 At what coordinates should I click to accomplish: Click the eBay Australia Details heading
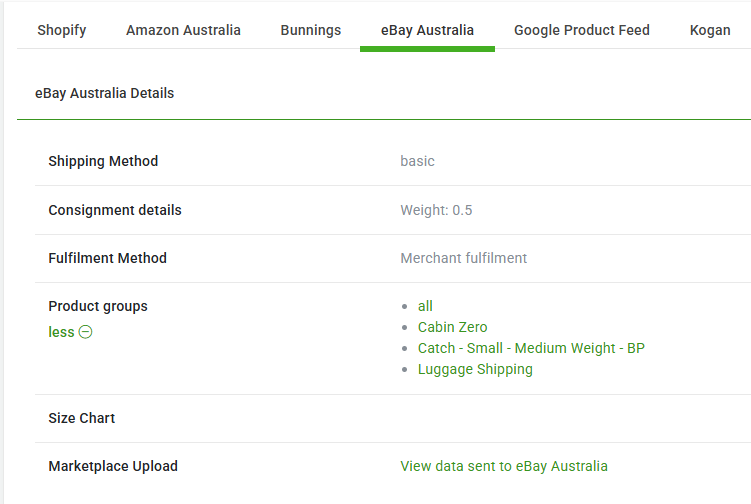pyautogui.click(x=104, y=93)
